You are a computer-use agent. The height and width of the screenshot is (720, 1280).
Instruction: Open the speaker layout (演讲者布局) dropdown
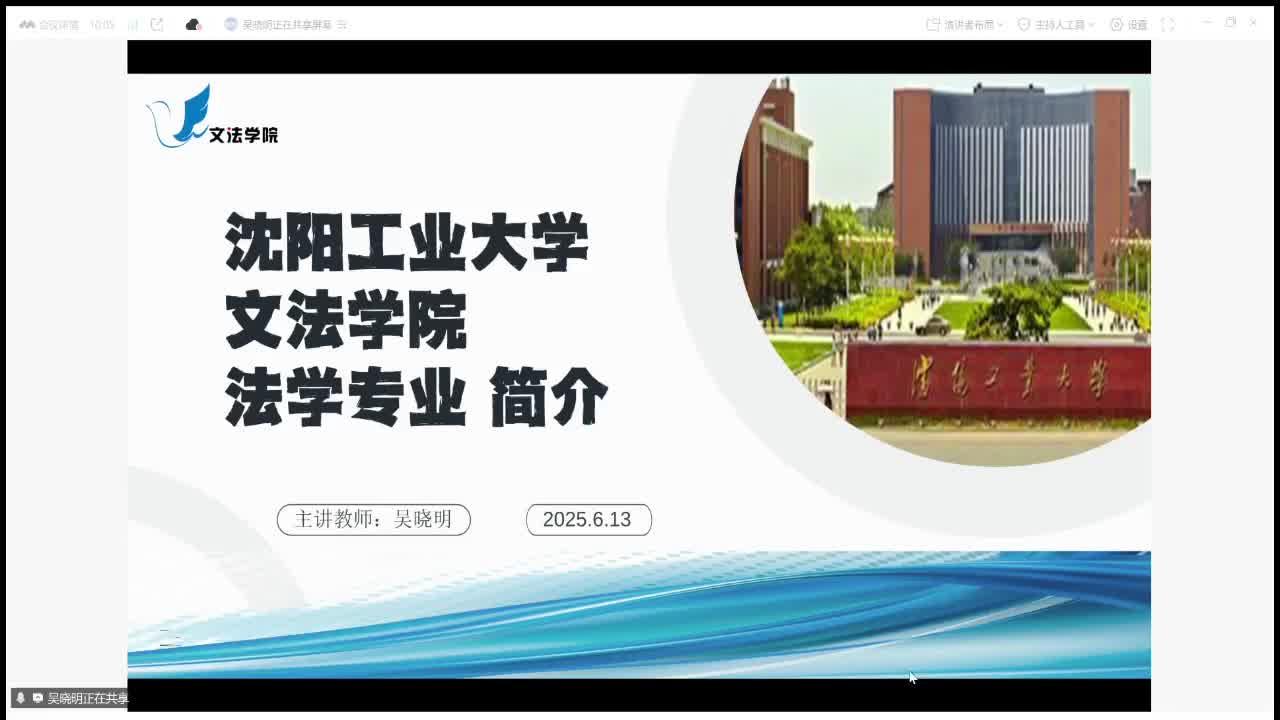coord(965,25)
